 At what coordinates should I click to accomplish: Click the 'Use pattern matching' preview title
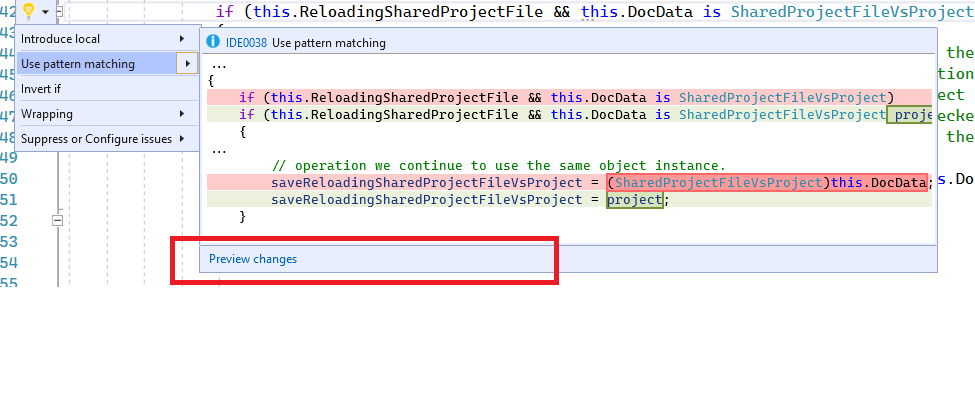click(329, 43)
